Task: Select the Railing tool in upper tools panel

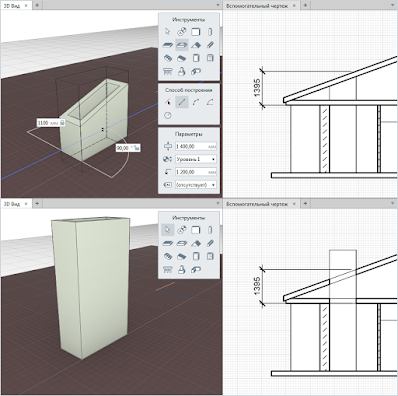Action: coord(167,71)
